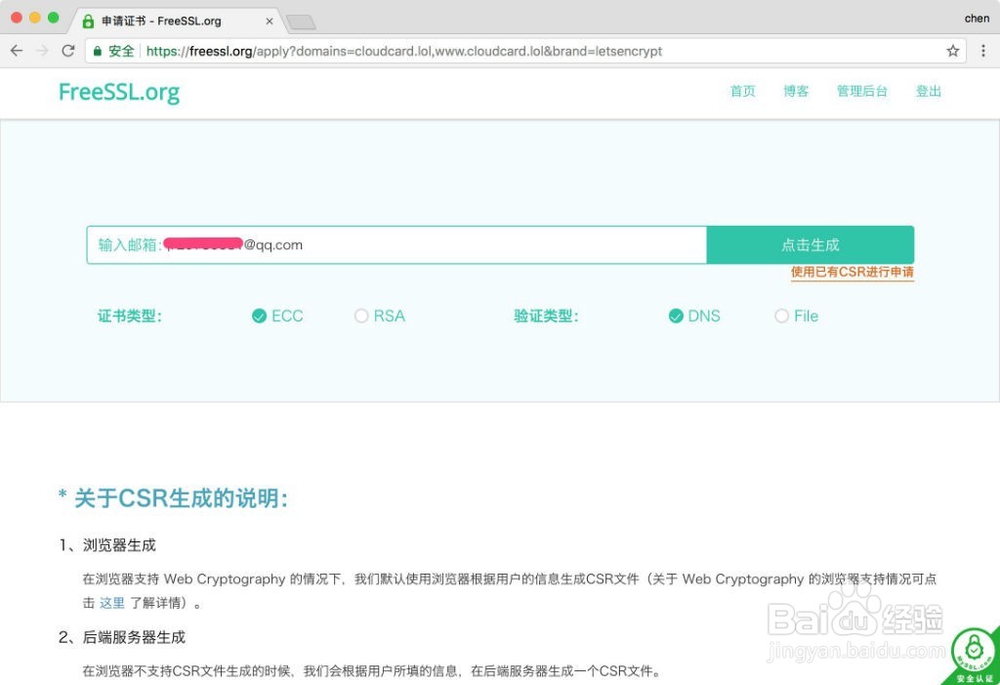
Task: Open the Chrome three-dot menu
Action: coord(983,51)
